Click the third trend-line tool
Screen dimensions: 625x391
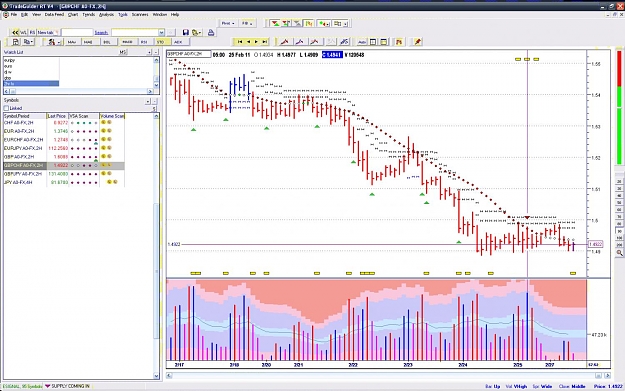point(315,41)
